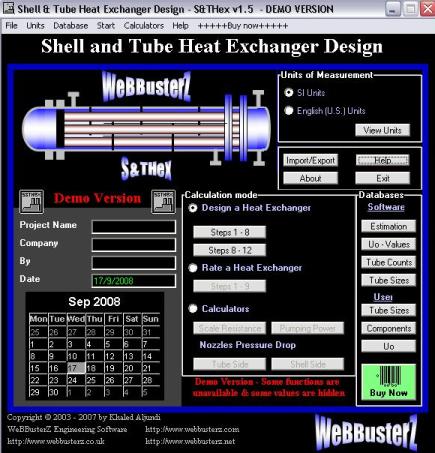The image size is (435, 453).
Task: Click the View Units button
Action: pyautogui.click(x=382, y=130)
